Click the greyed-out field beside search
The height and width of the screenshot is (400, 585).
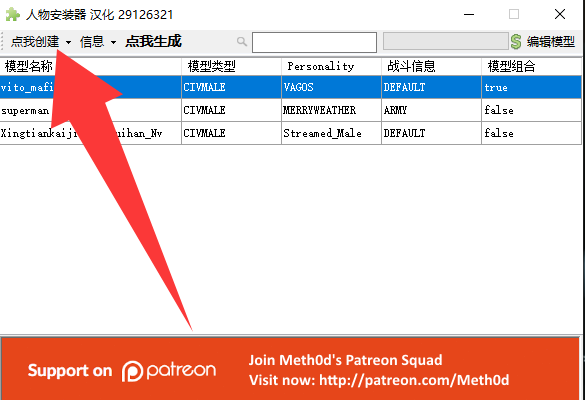(x=445, y=41)
